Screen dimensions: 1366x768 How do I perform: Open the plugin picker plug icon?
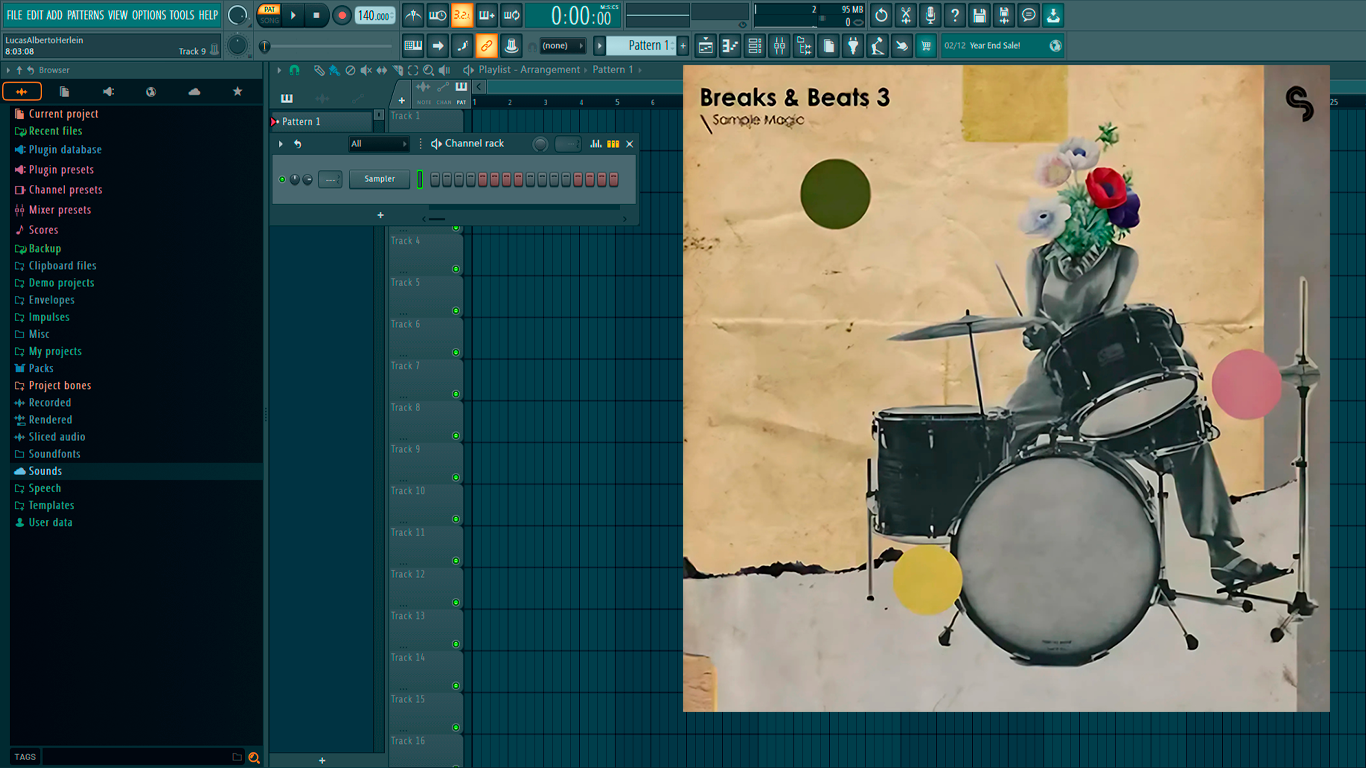[853, 45]
